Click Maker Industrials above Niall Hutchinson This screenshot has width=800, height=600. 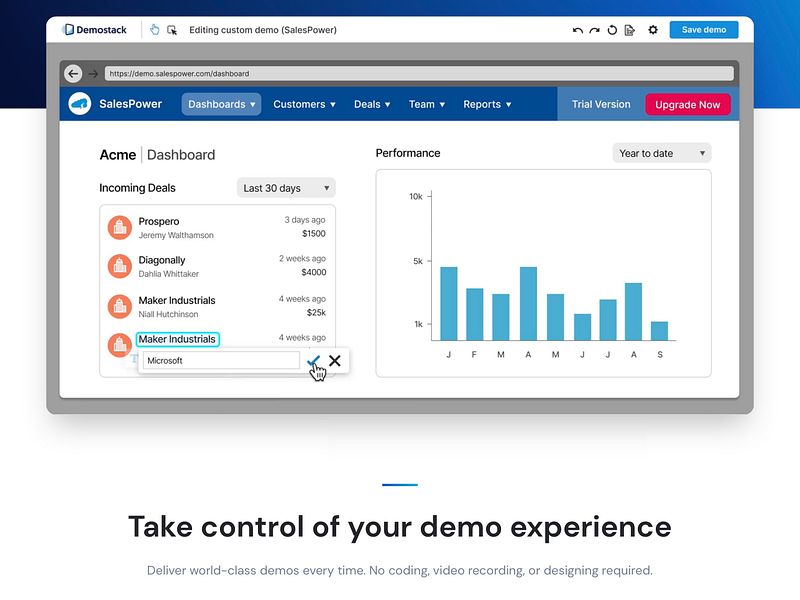[177, 301]
